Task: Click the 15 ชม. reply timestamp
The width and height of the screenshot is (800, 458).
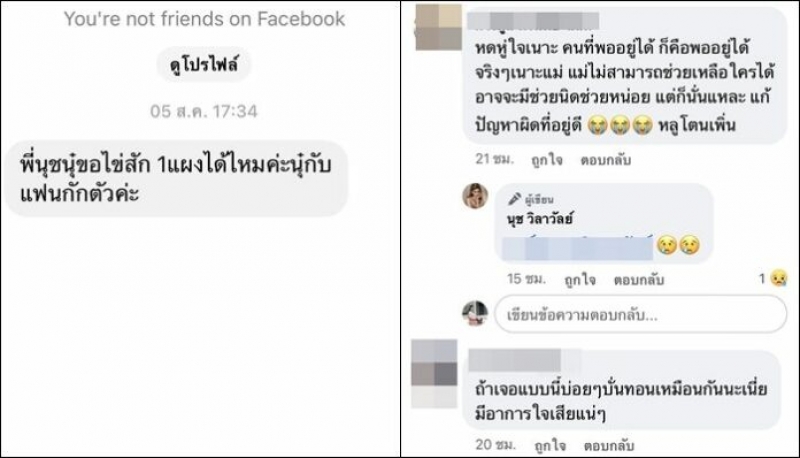Action: [x=527, y=279]
